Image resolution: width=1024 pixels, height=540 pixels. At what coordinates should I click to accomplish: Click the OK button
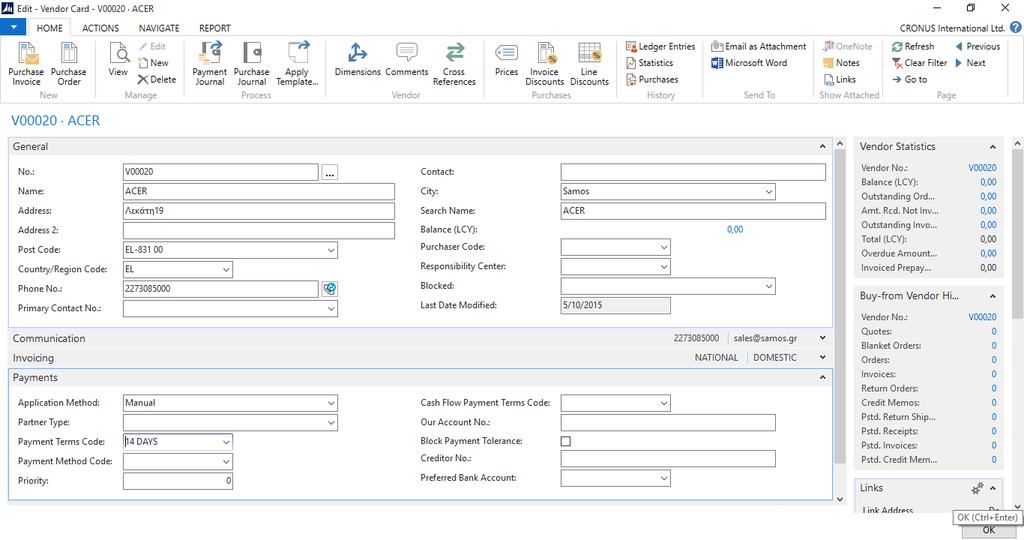click(x=989, y=530)
